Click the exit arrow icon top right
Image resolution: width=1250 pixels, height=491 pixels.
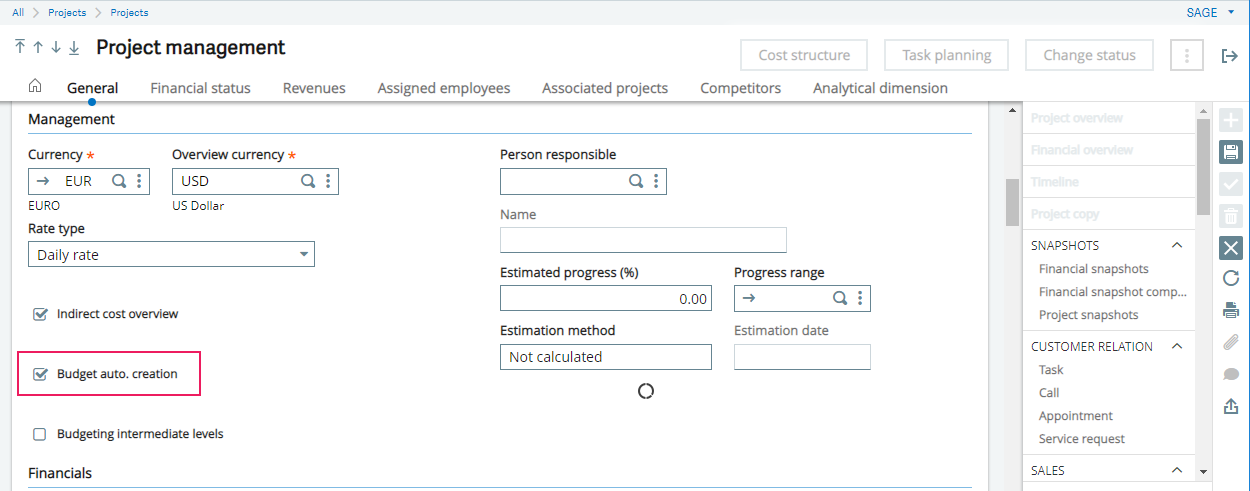[1230, 55]
